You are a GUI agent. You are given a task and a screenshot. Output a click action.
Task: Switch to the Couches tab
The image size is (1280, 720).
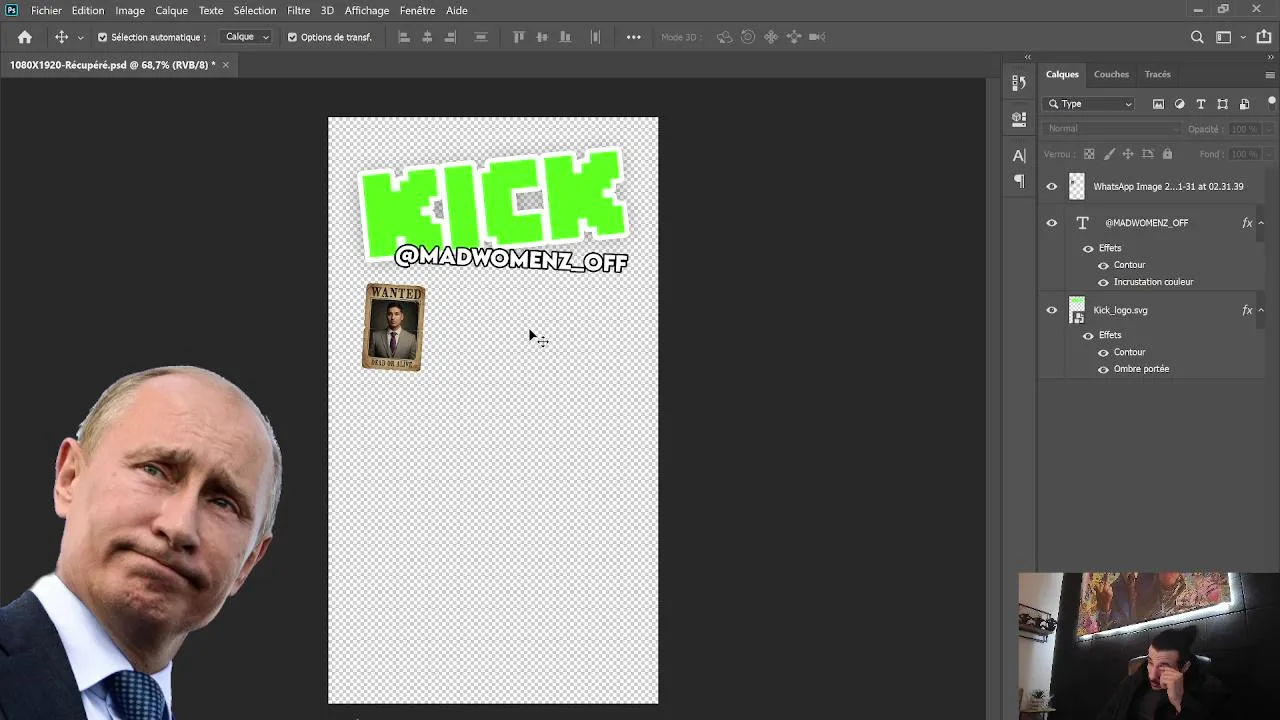click(x=1111, y=74)
